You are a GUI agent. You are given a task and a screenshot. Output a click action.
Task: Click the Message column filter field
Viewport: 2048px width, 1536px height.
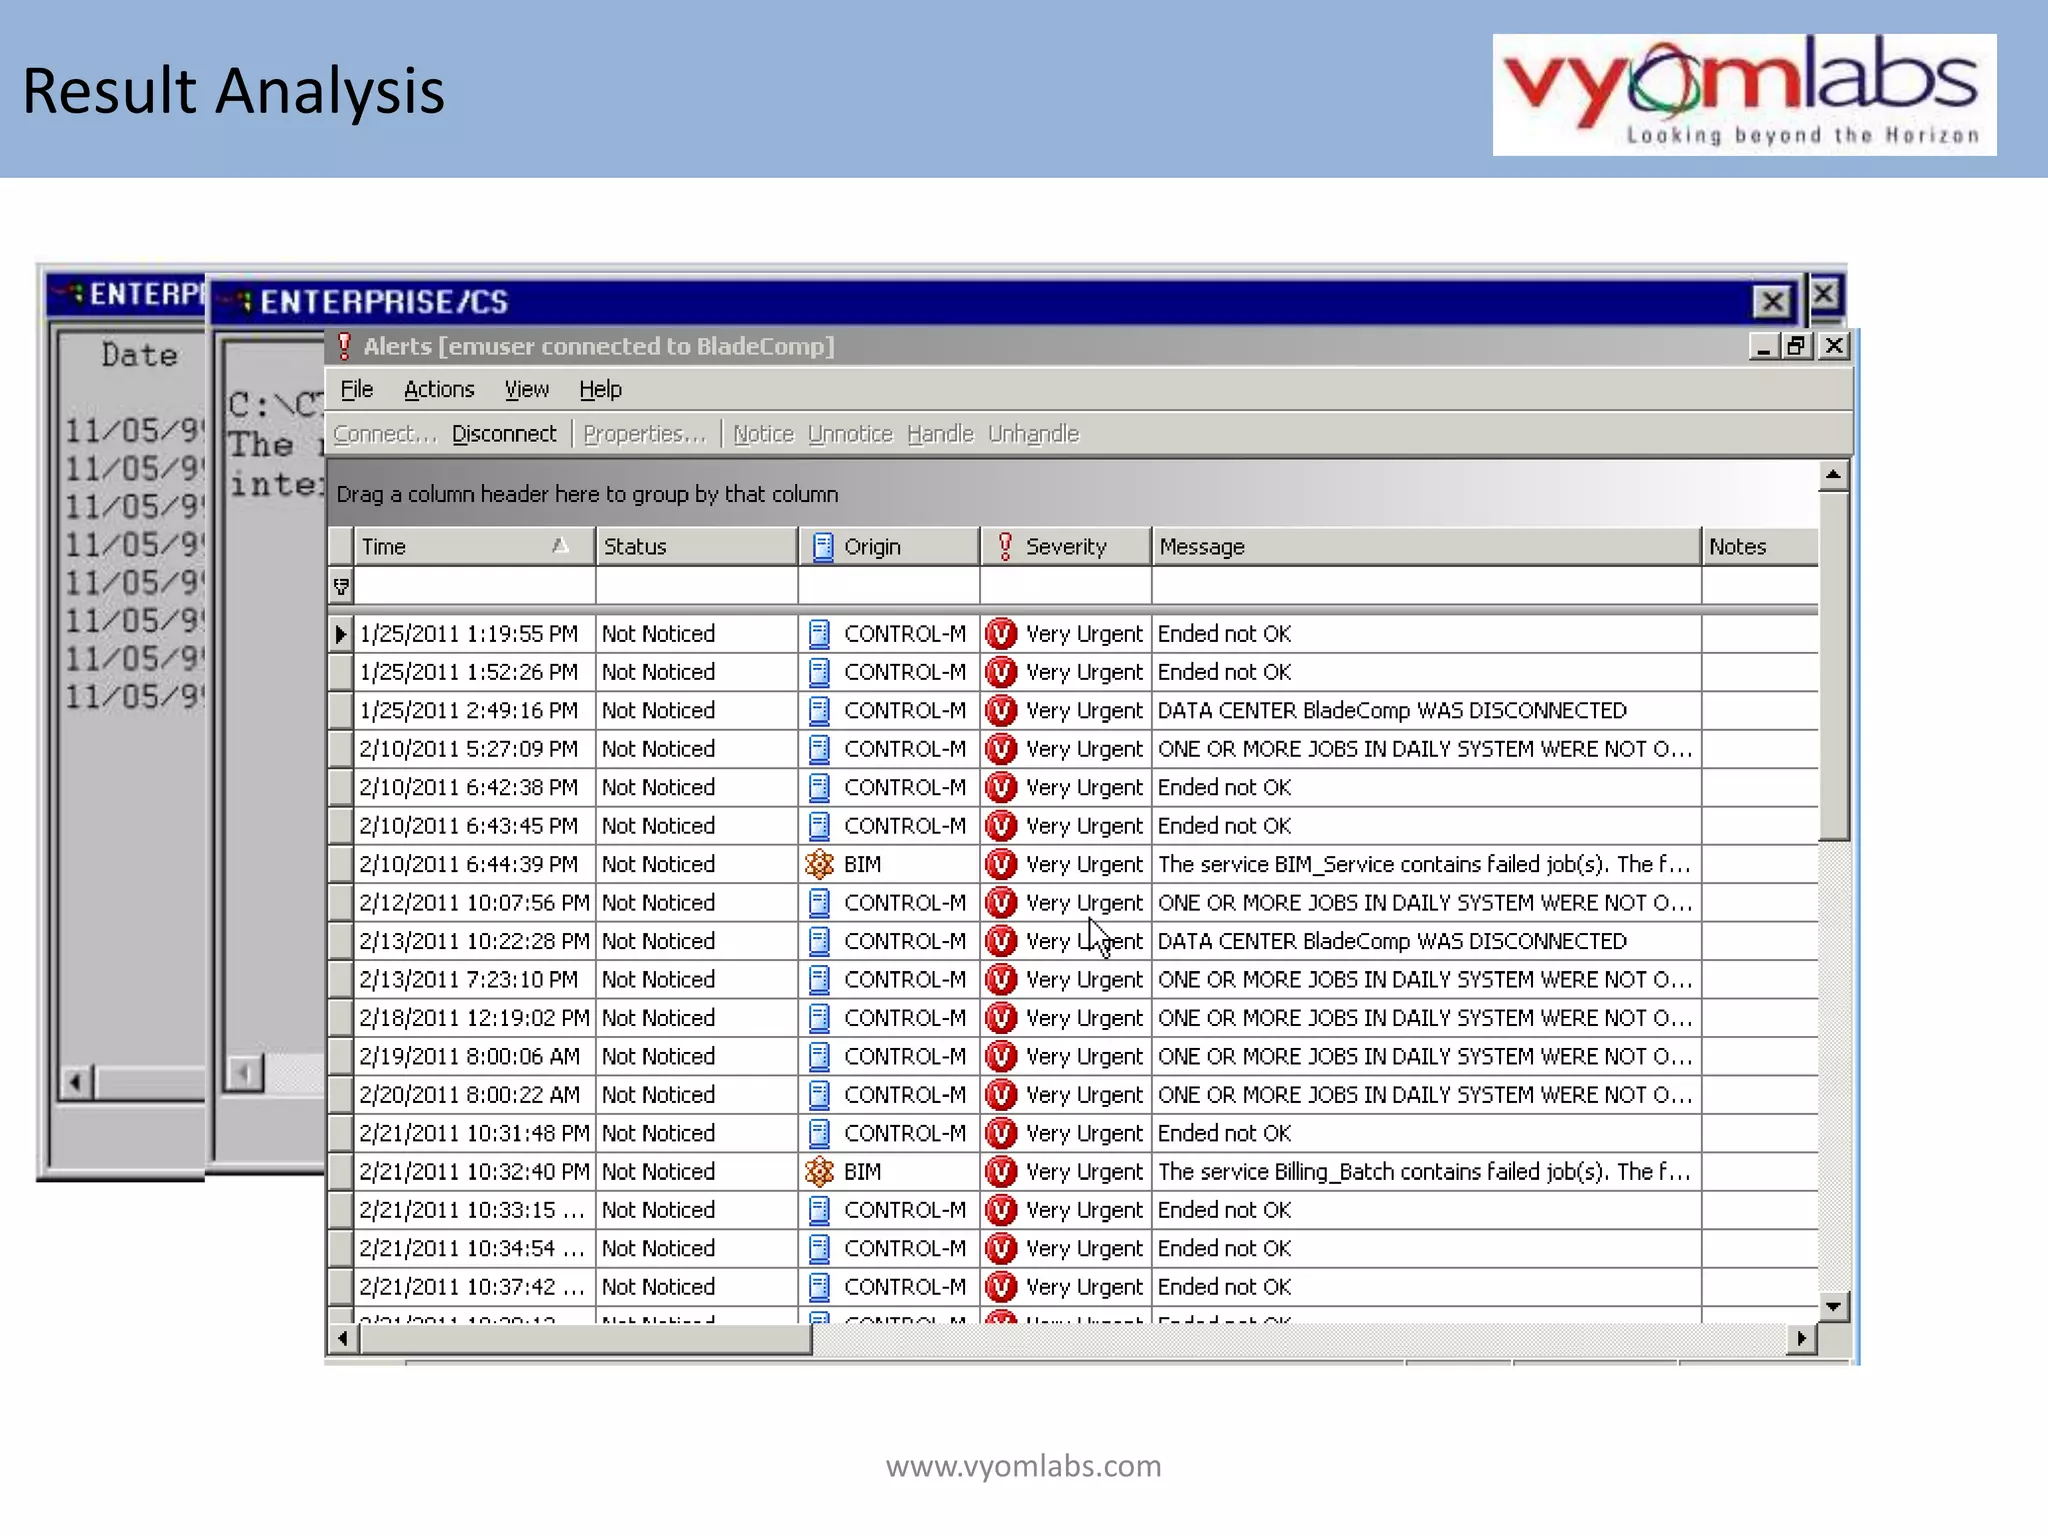pos(1426,586)
